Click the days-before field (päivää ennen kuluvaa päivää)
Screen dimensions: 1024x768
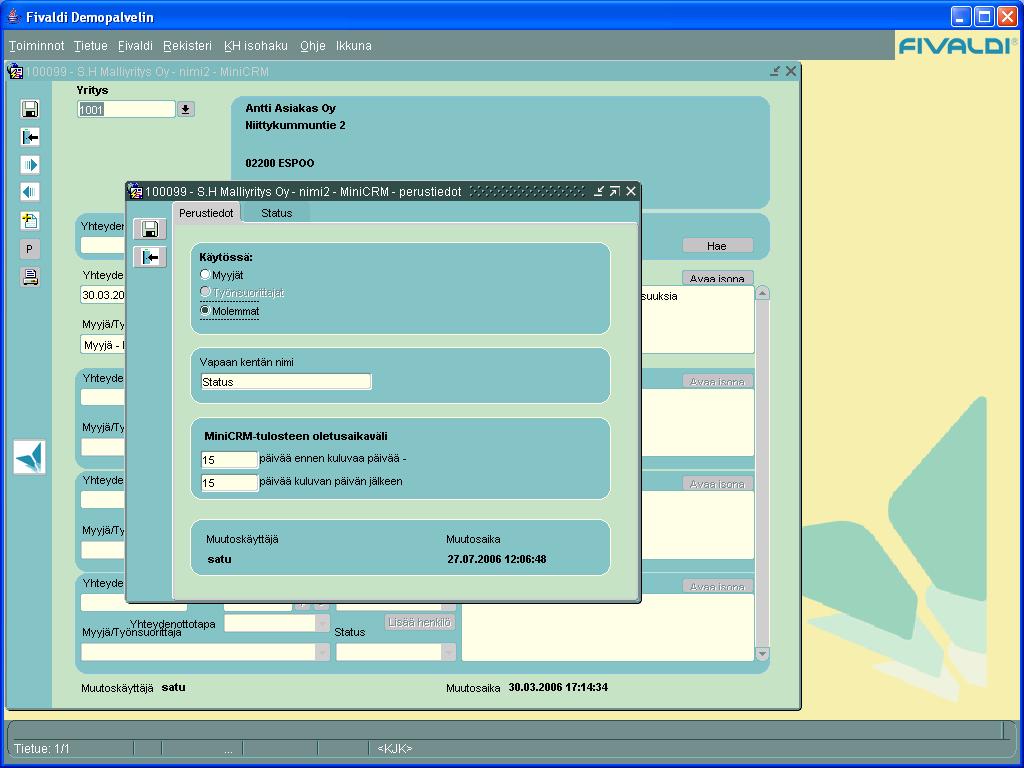[x=229, y=460]
